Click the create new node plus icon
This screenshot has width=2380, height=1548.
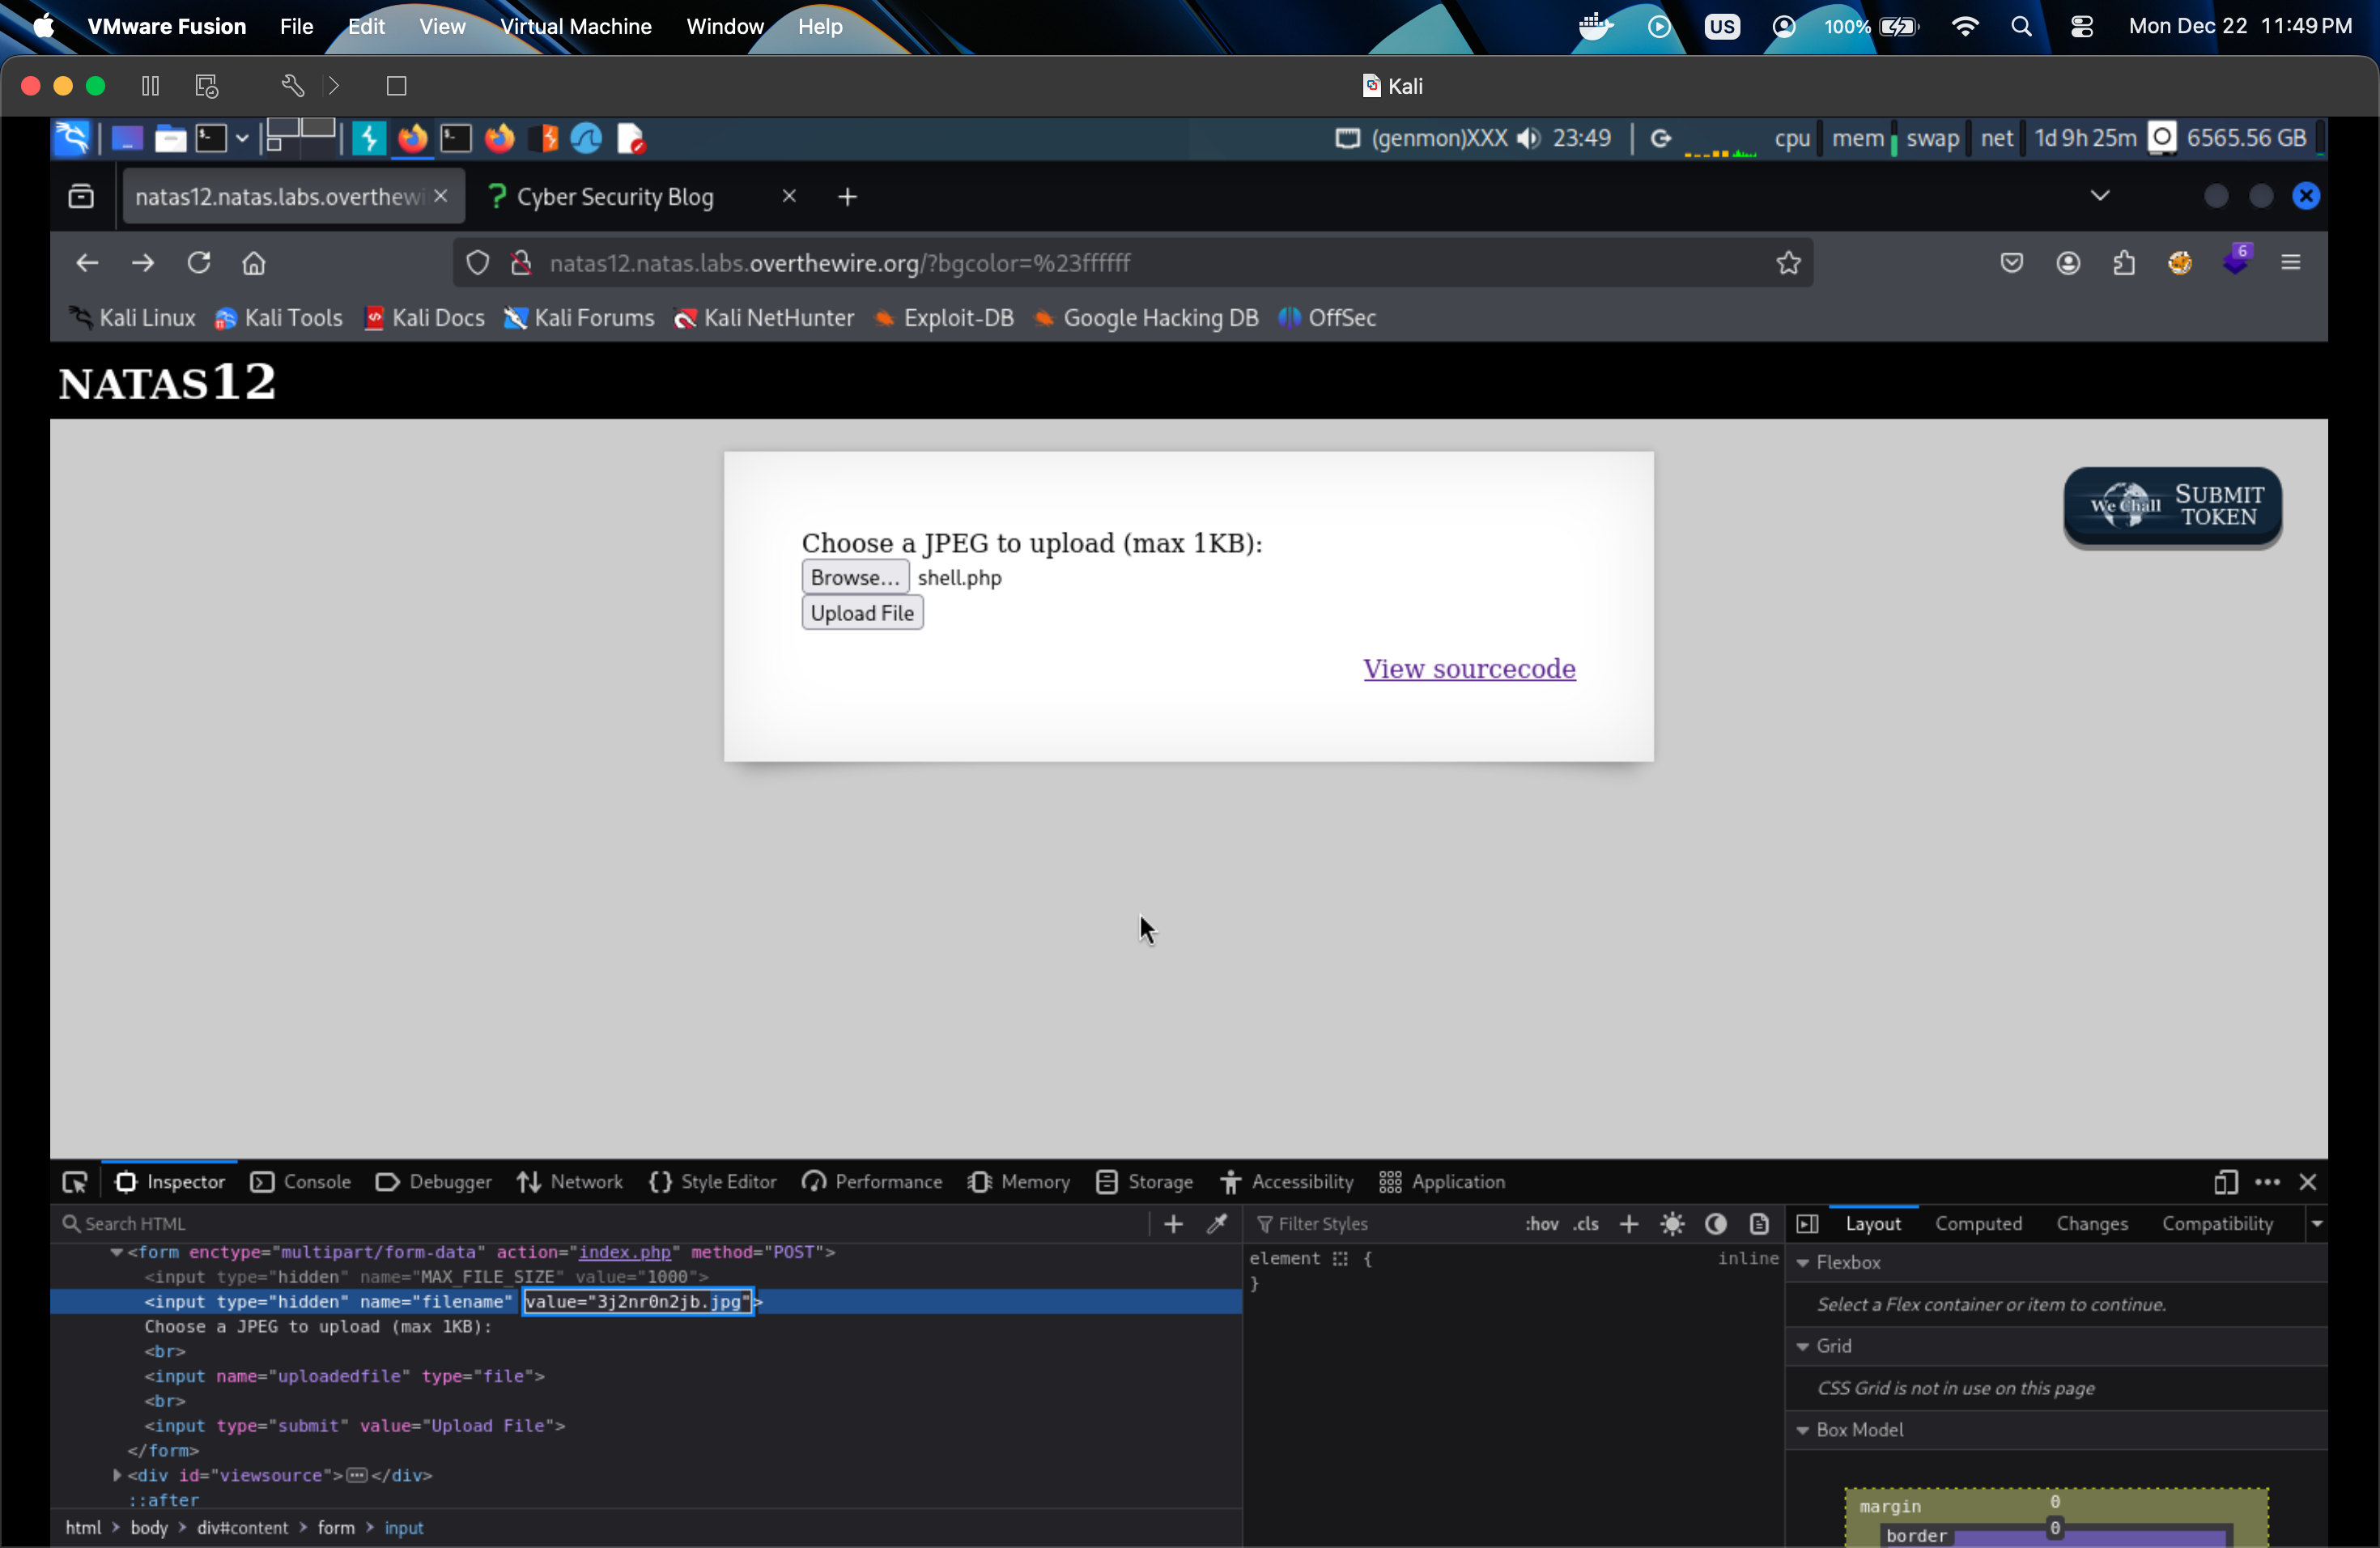(x=1173, y=1223)
